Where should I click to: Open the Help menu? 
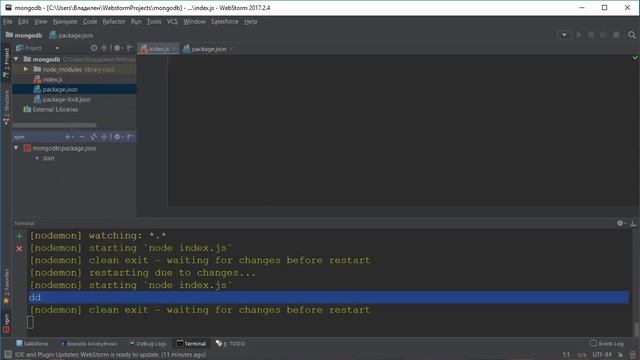pyautogui.click(x=251, y=22)
